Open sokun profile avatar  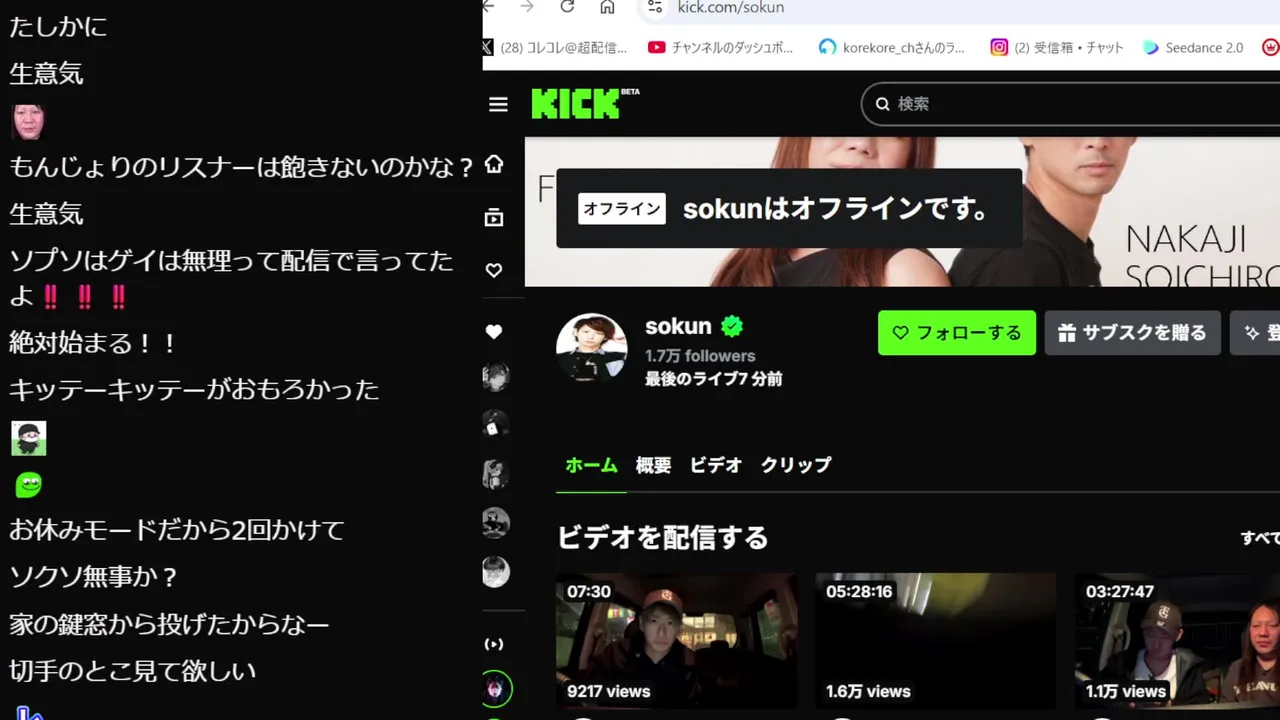point(592,348)
